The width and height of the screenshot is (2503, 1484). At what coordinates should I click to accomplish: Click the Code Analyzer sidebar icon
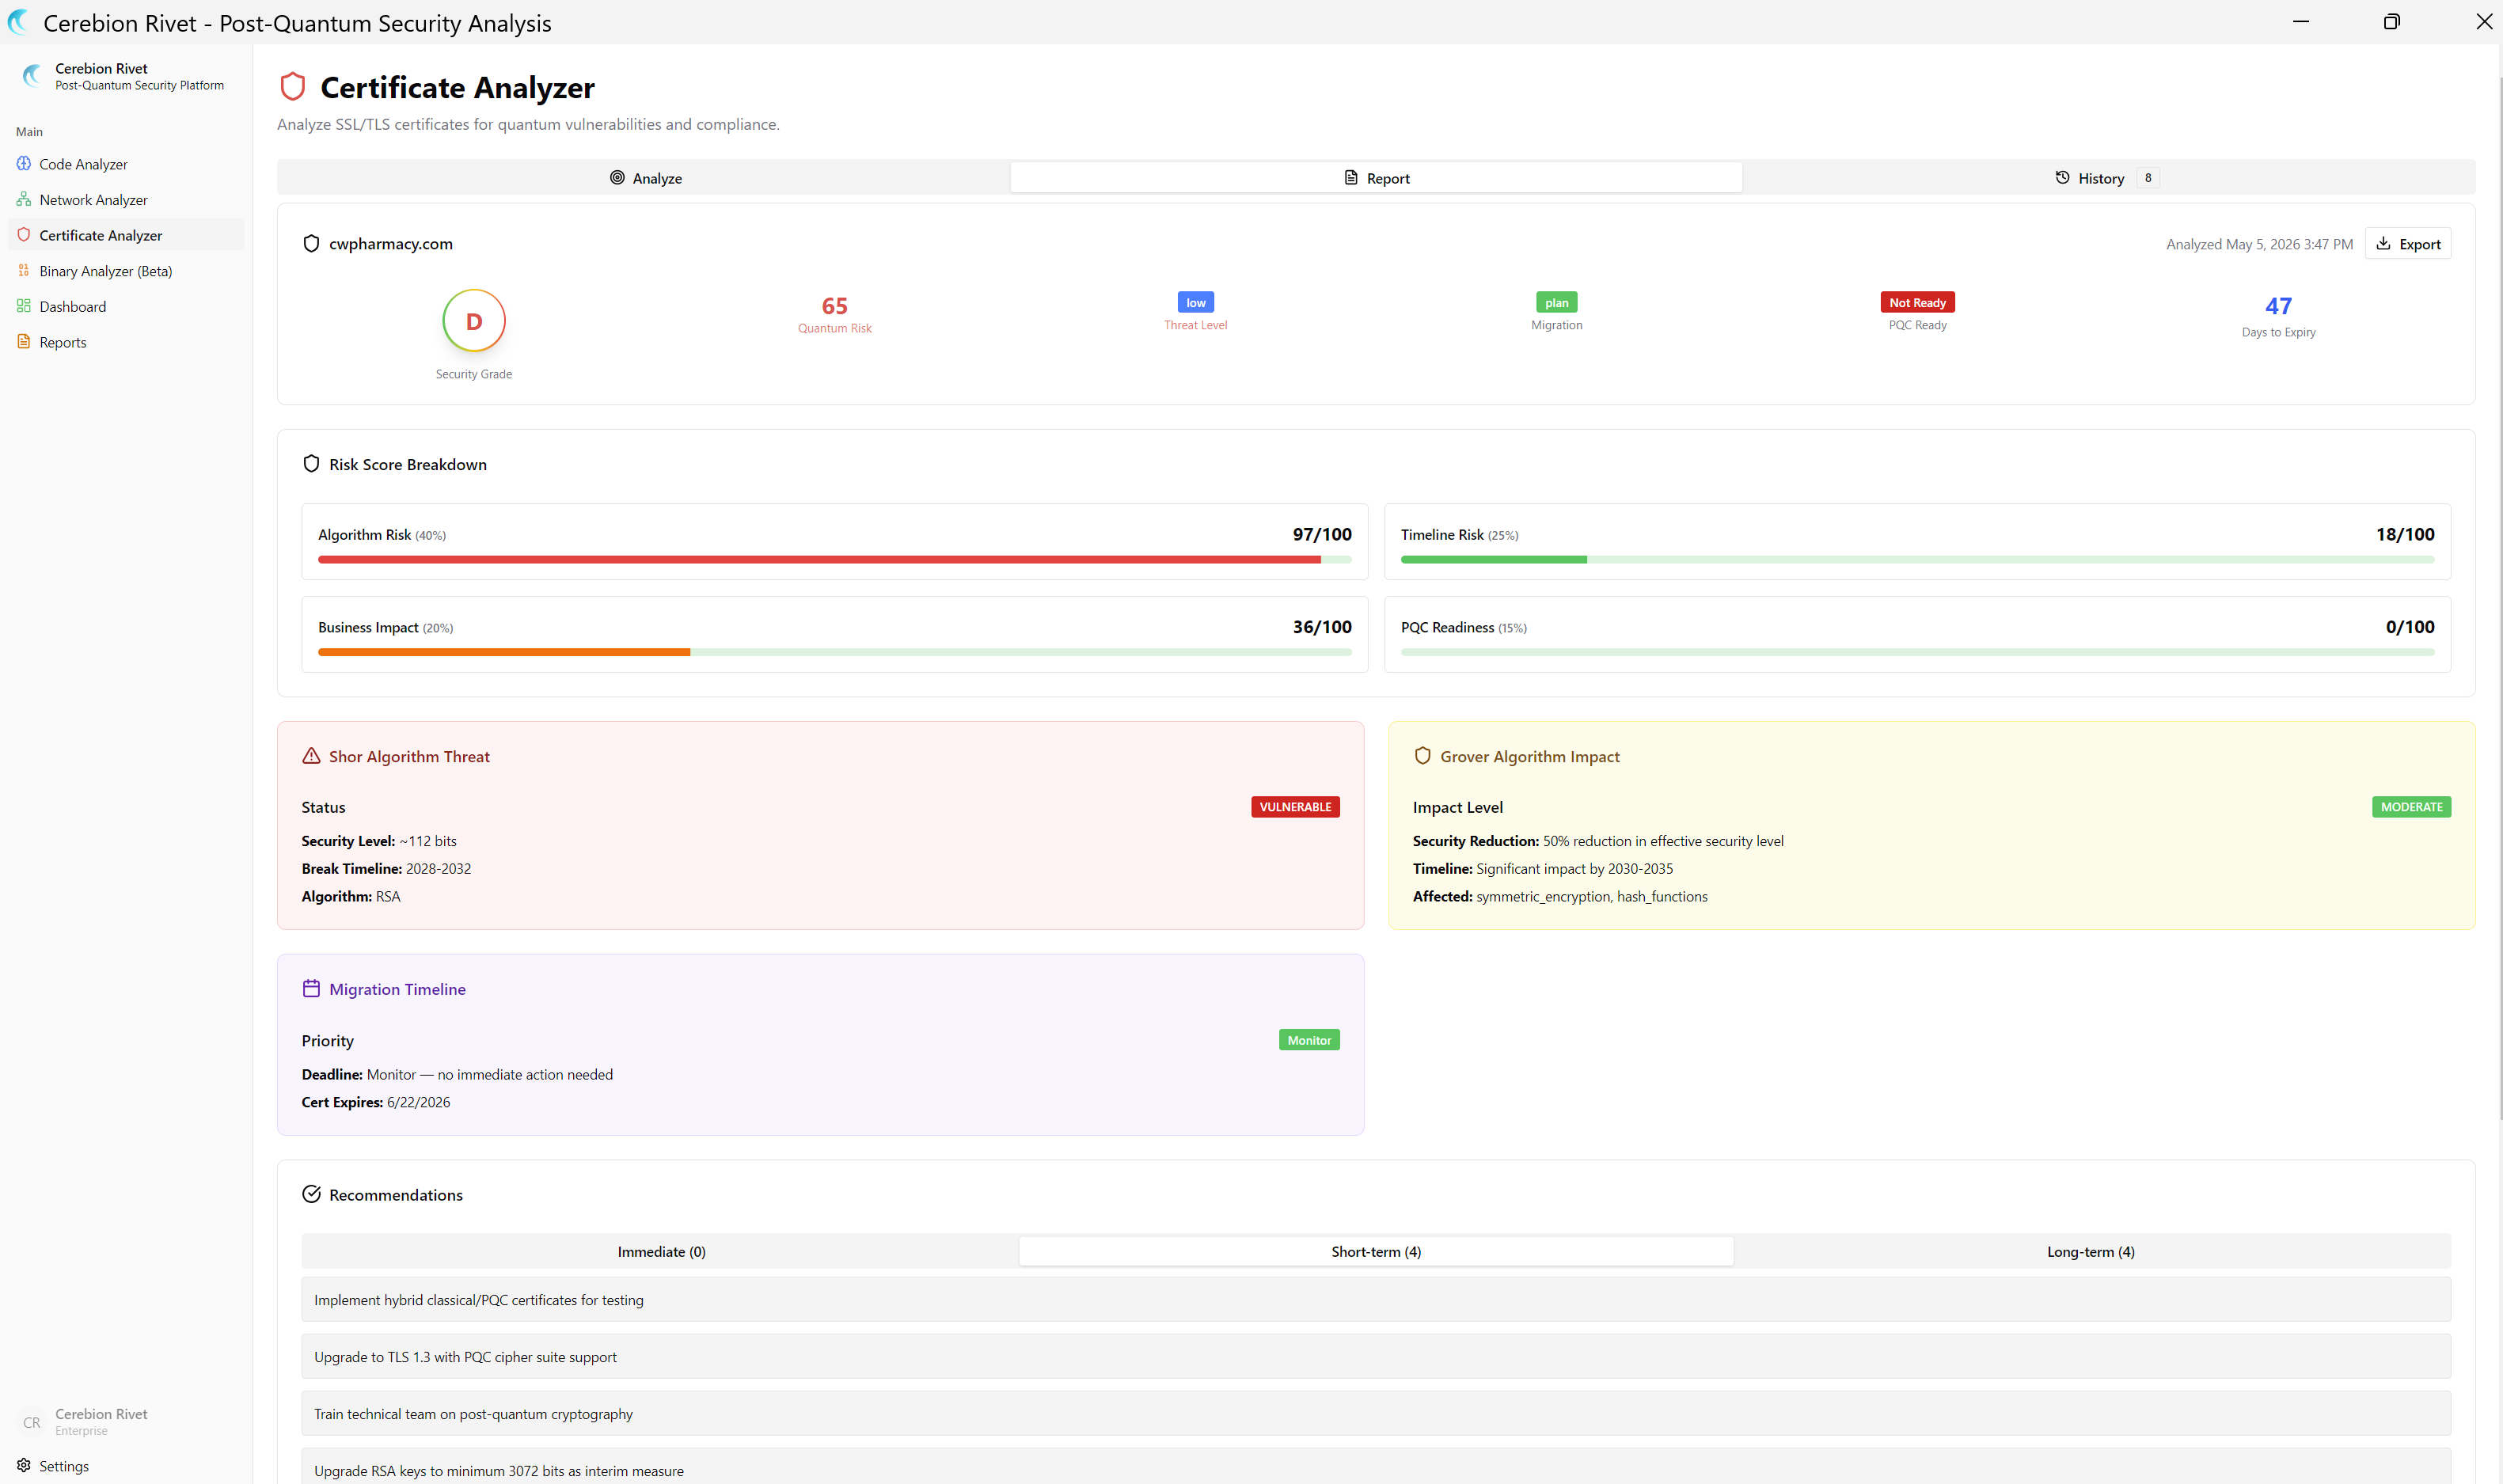(x=24, y=163)
